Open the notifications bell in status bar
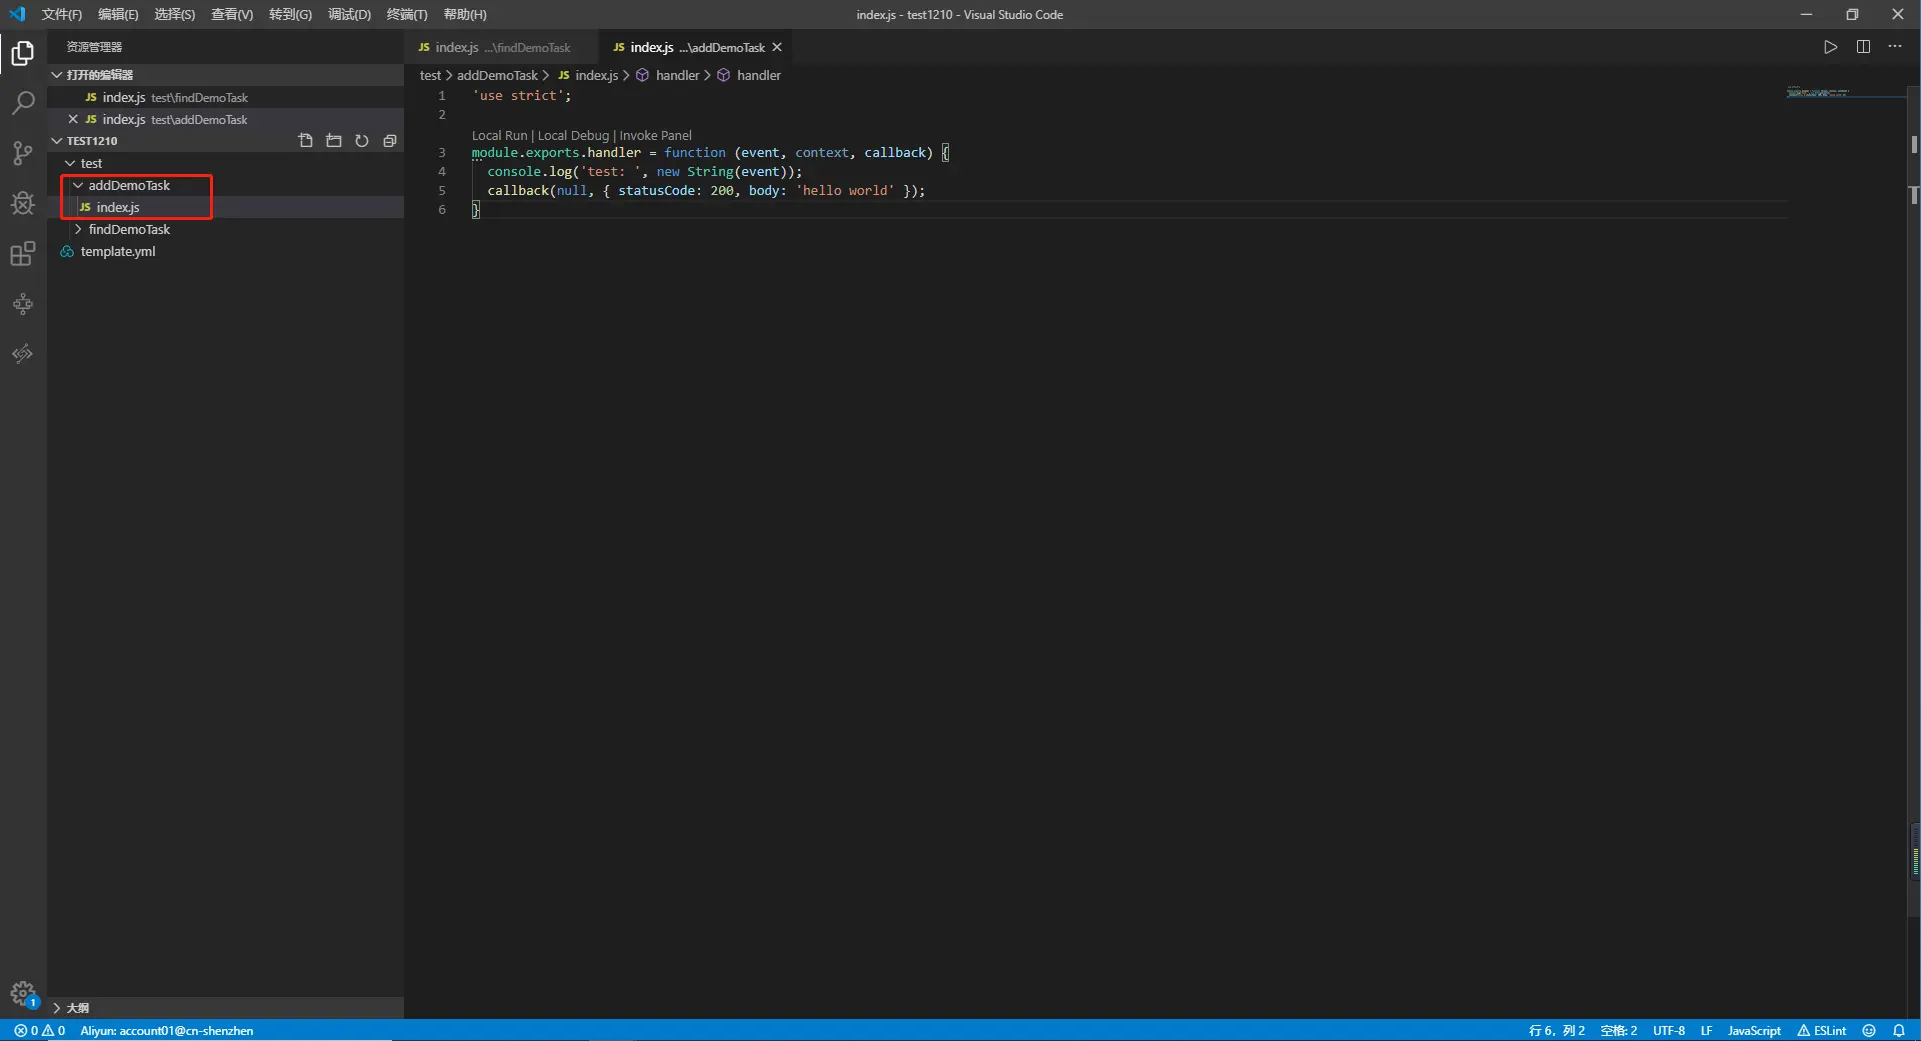This screenshot has width=1921, height=1041. click(x=1899, y=1031)
